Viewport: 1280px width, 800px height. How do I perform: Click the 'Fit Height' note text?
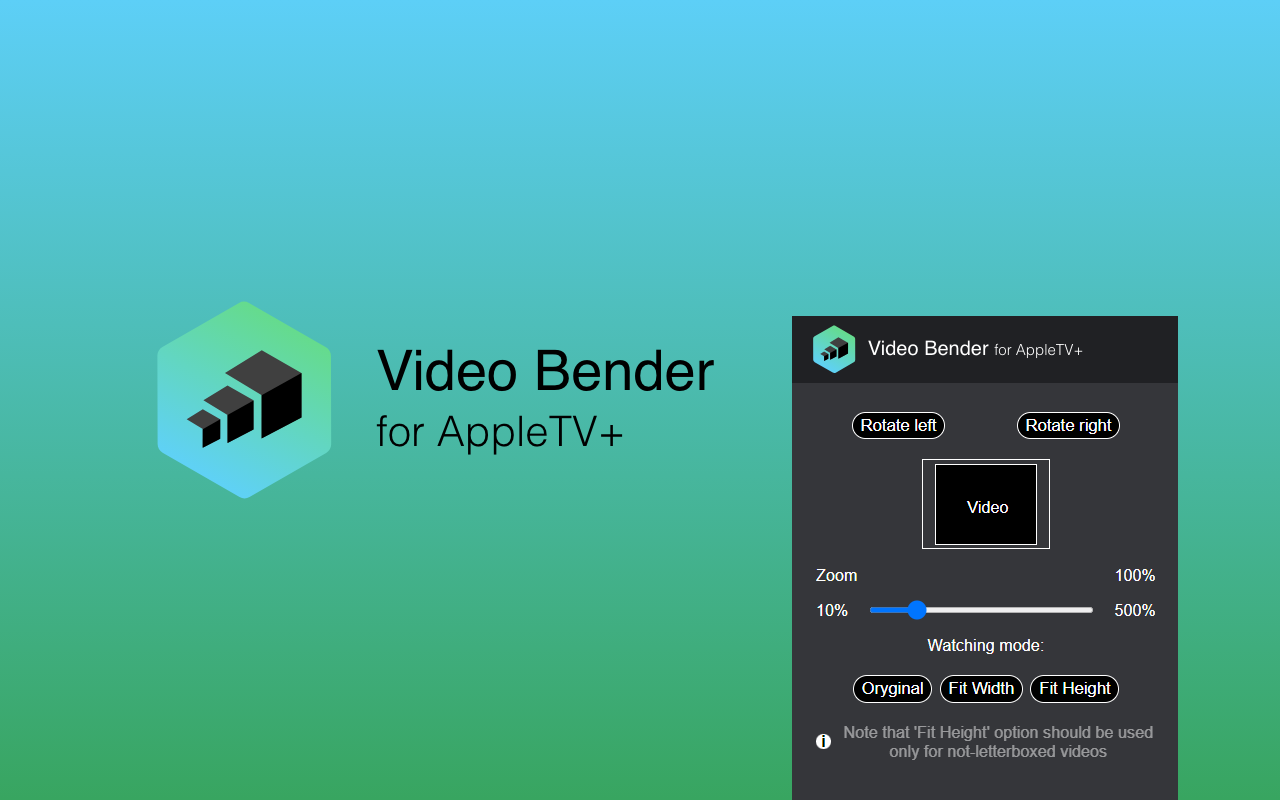(998, 741)
